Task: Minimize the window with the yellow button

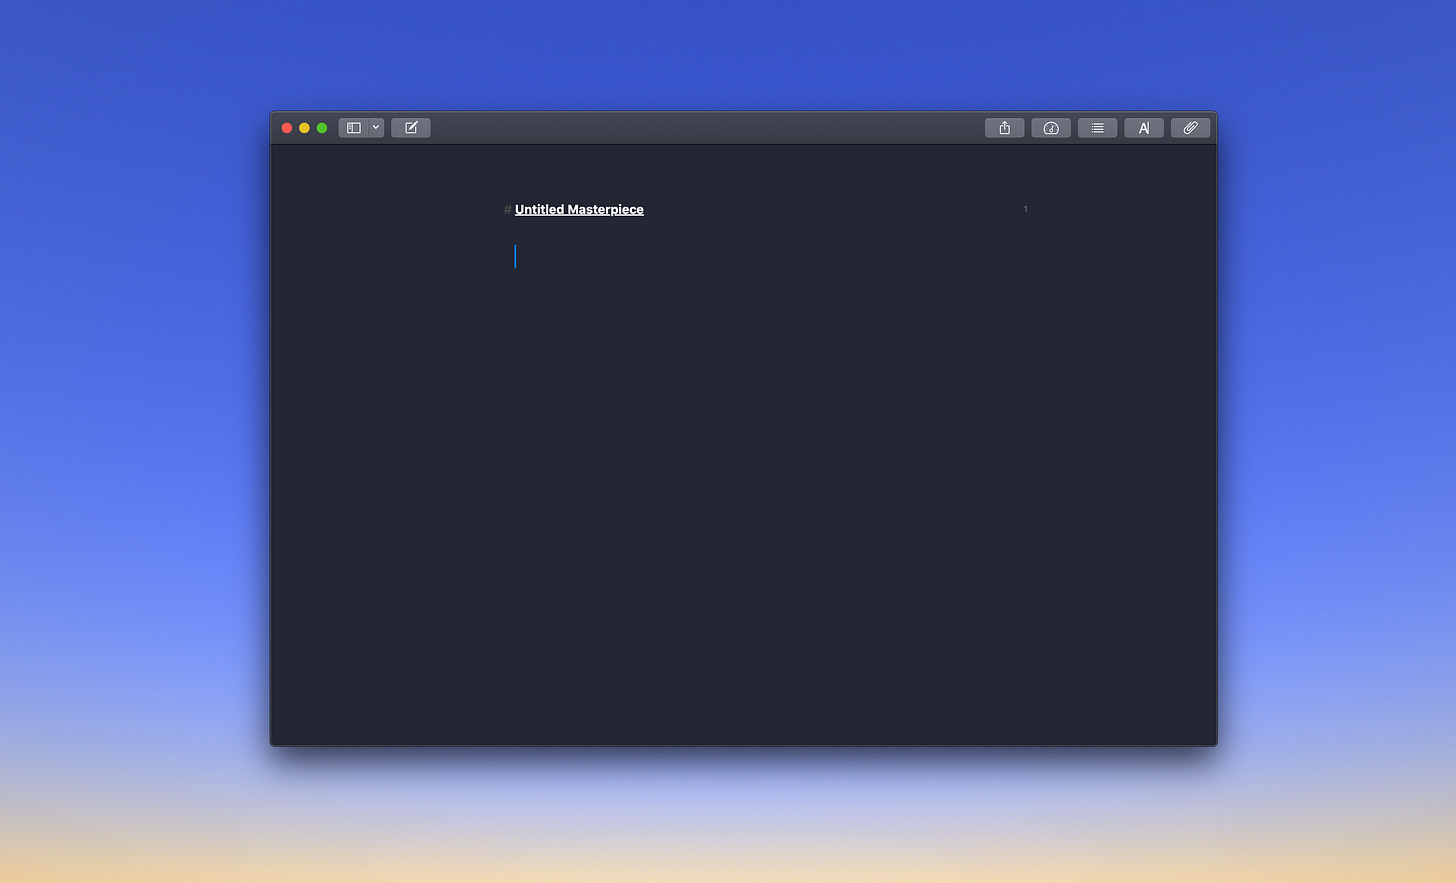Action: tap(304, 128)
